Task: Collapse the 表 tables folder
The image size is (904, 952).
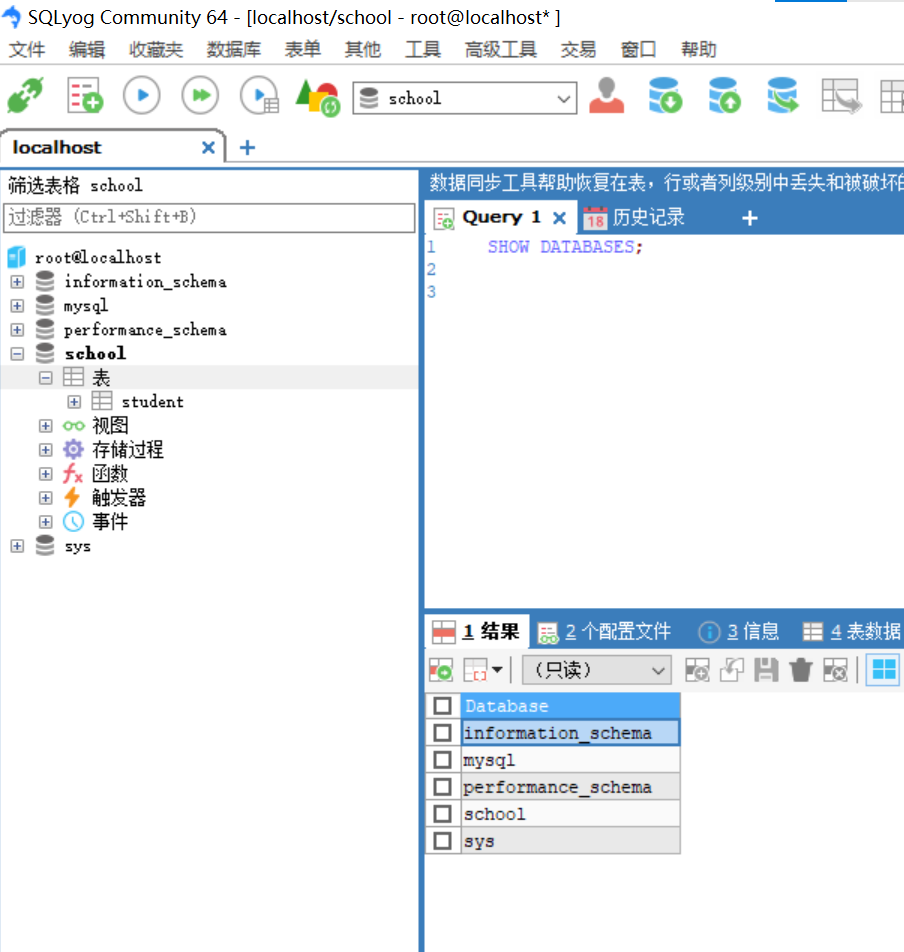Action: coord(46,378)
